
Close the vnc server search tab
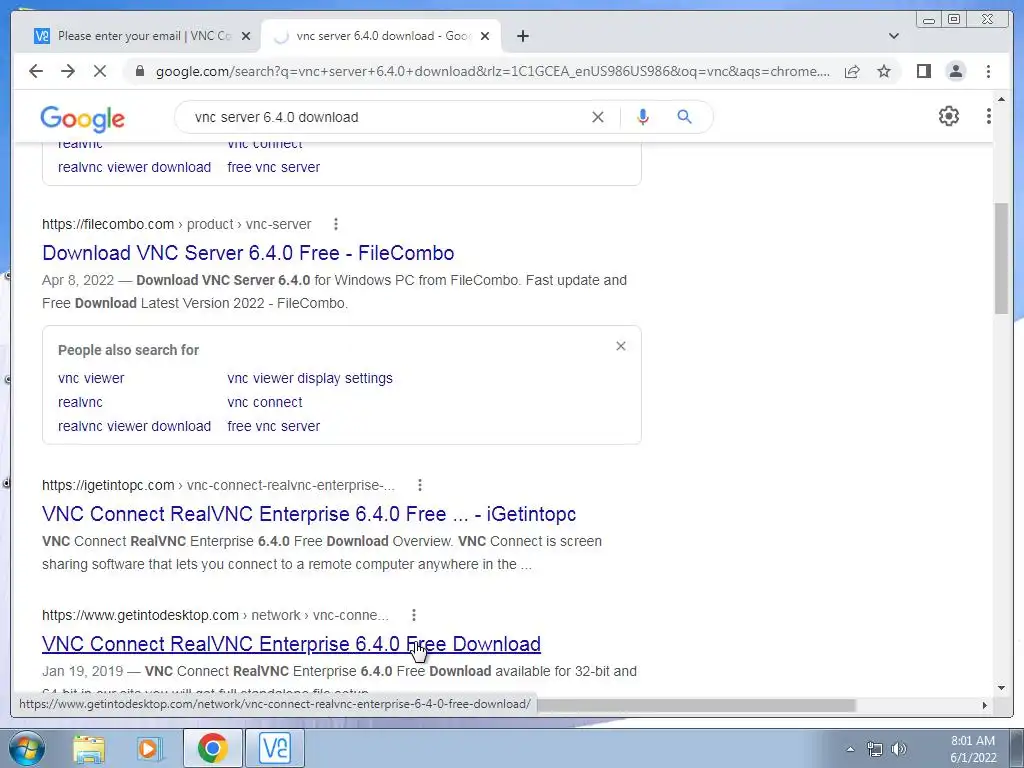coord(485,36)
